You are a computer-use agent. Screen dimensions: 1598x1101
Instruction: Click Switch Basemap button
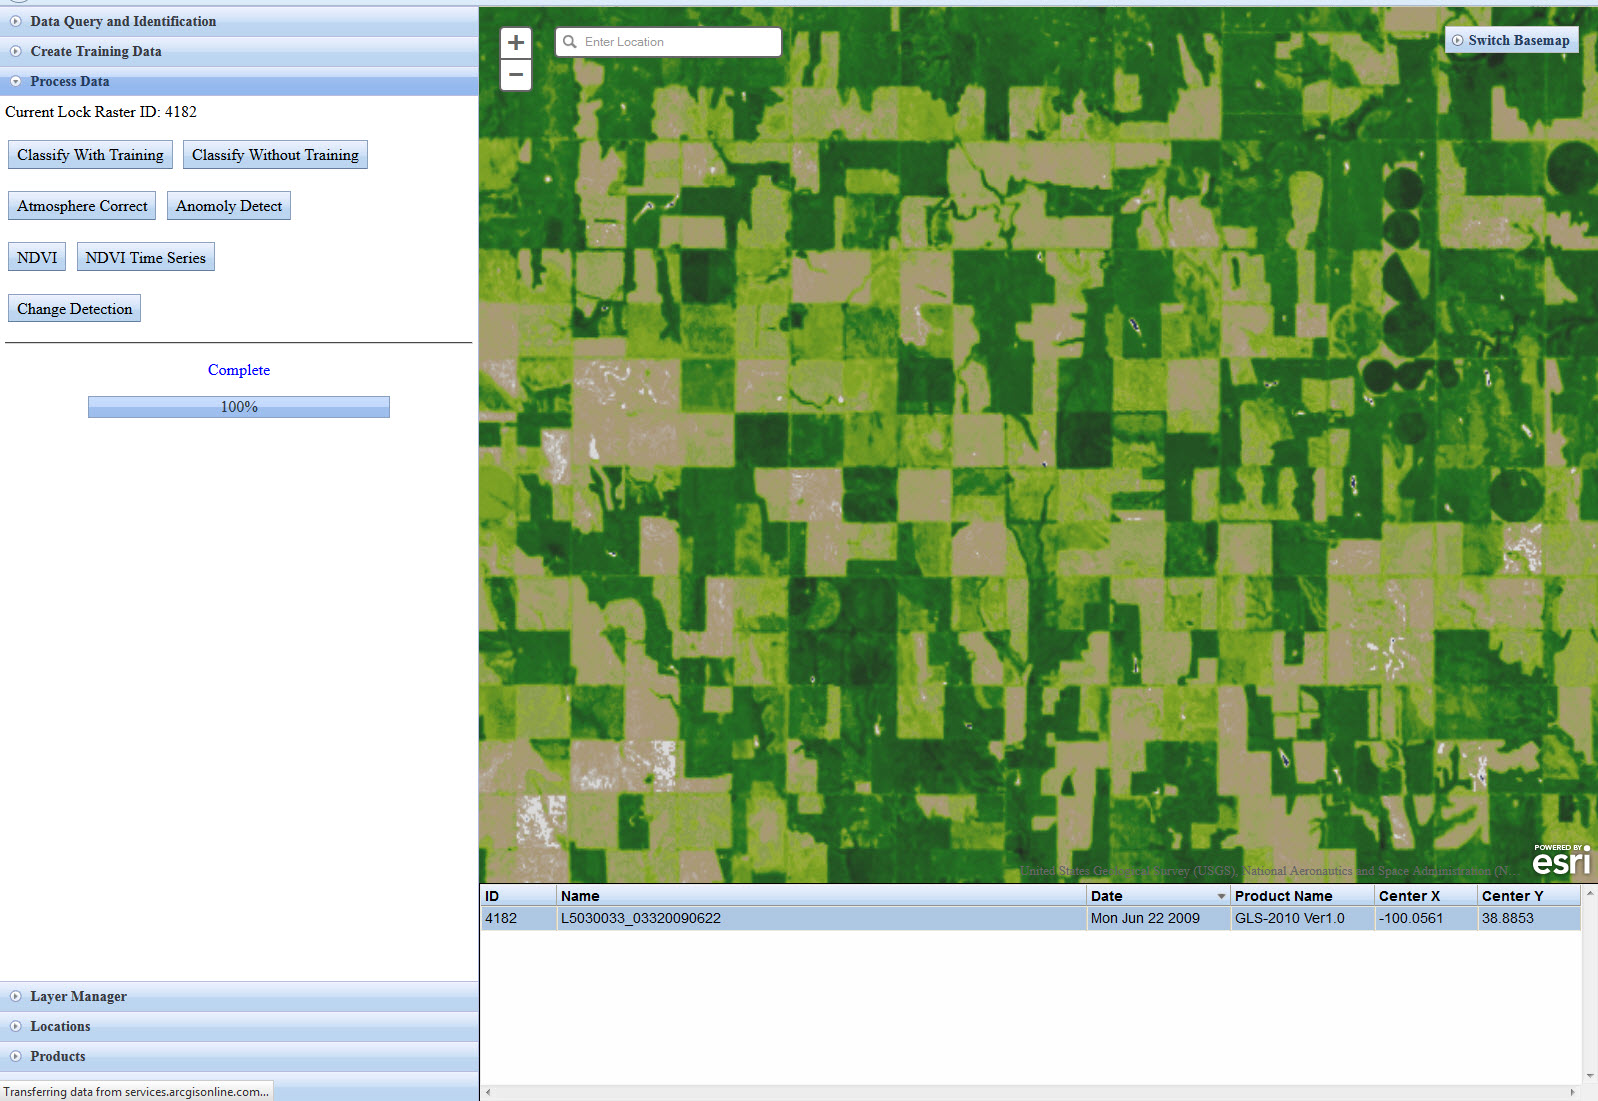click(x=1511, y=40)
